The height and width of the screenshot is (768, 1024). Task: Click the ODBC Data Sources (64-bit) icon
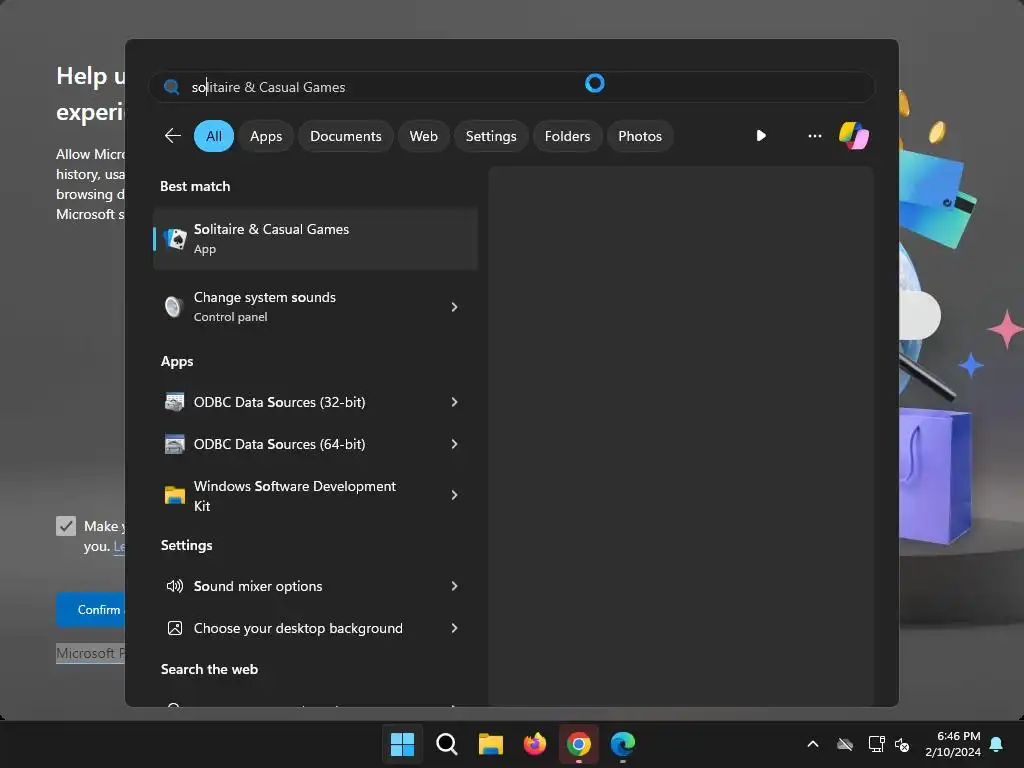coord(174,444)
